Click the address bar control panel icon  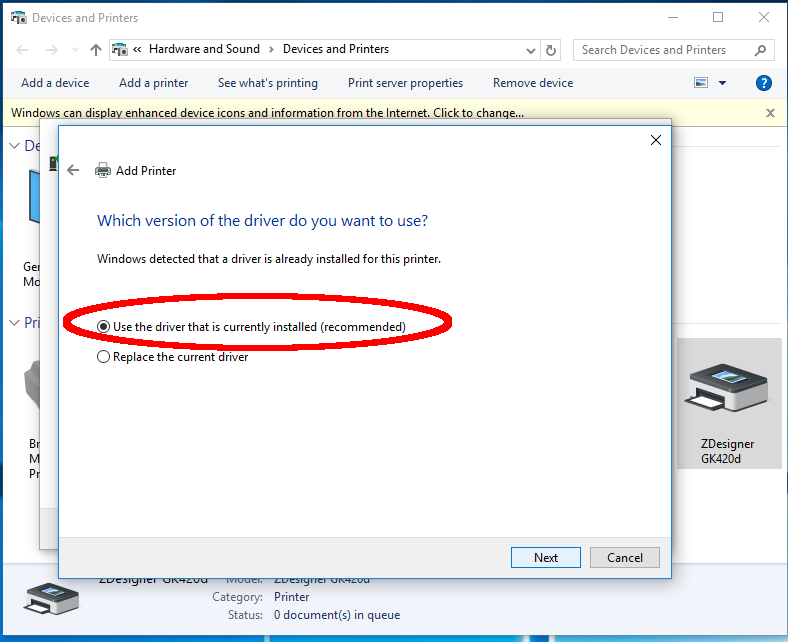pyautogui.click(x=120, y=49)
